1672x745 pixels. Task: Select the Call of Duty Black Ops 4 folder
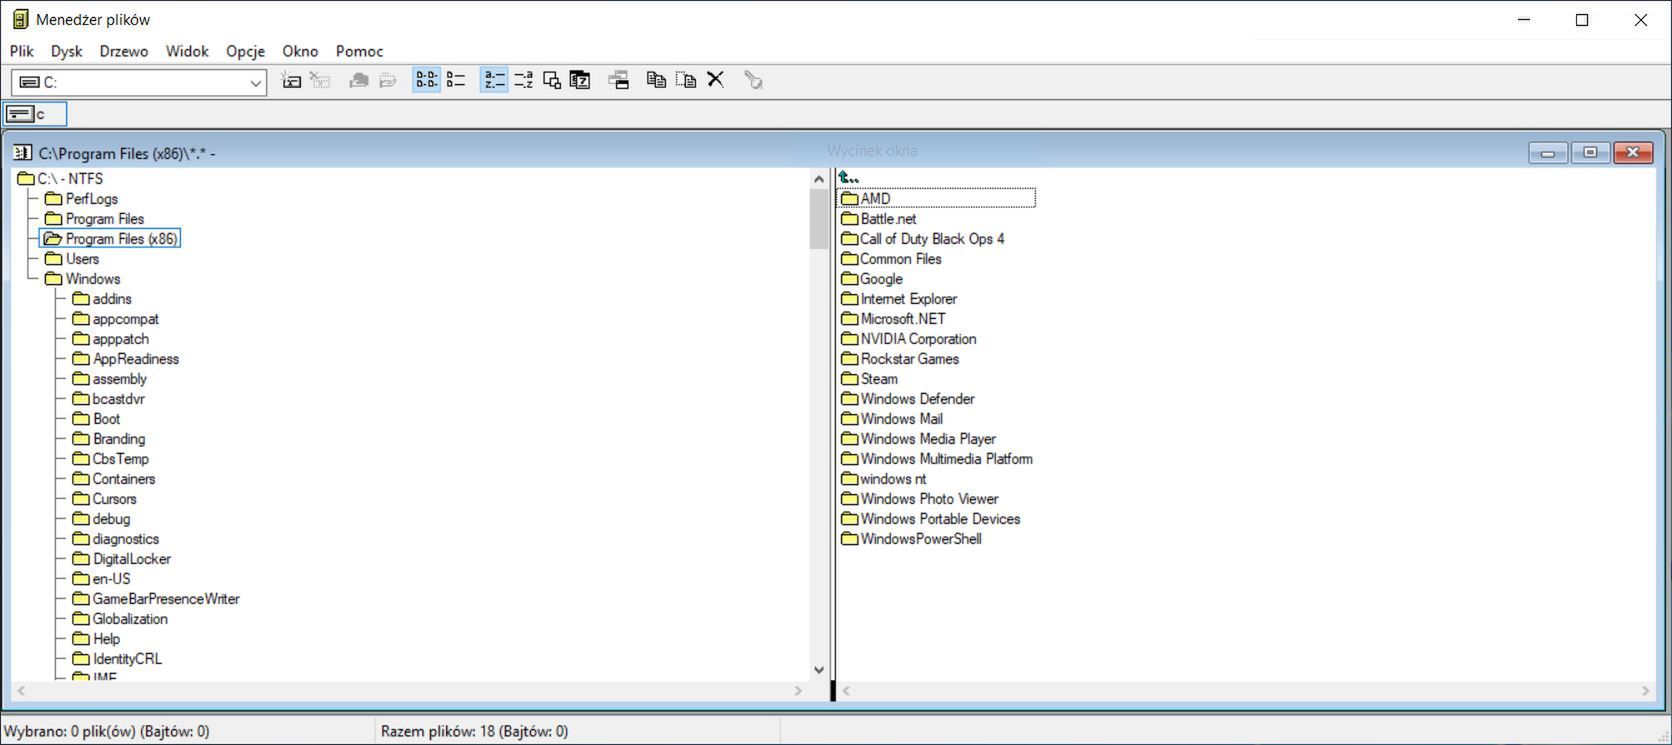click(922, 239)
